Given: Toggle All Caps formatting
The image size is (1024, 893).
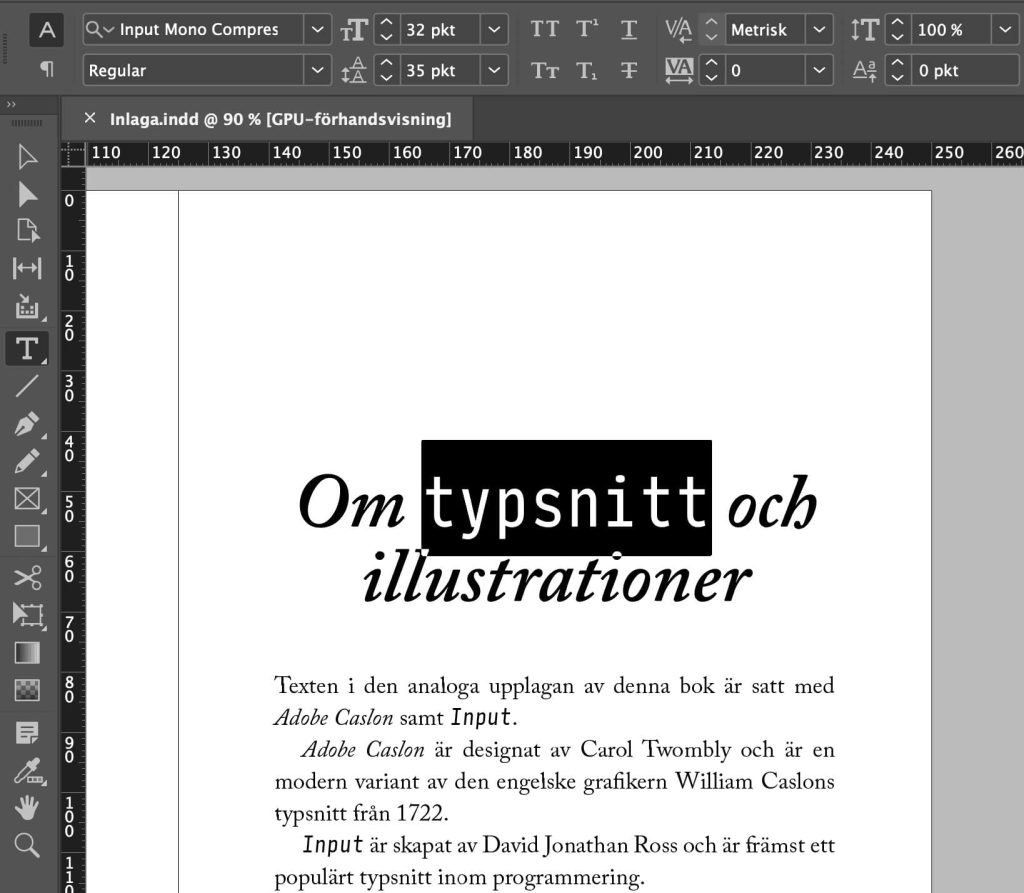Looking at the screenshot, I should click(x=545, y=30).
